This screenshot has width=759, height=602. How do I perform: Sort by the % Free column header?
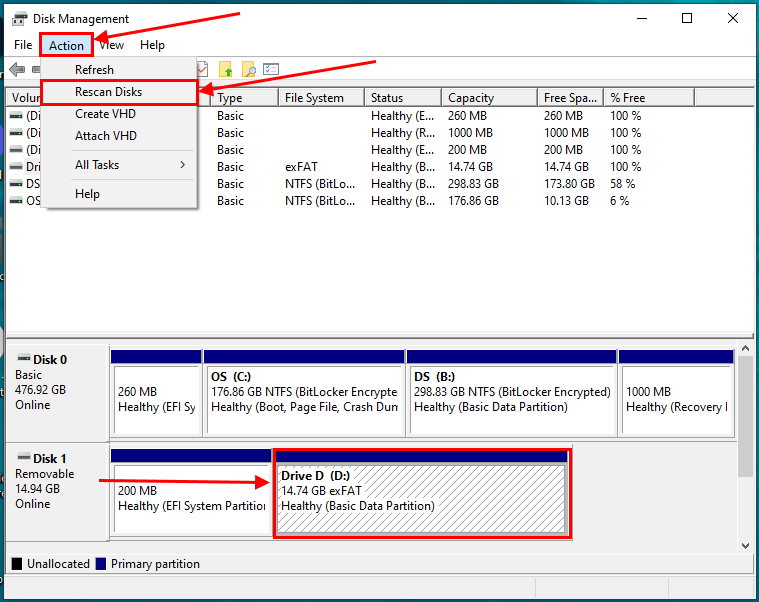(649, 98)
